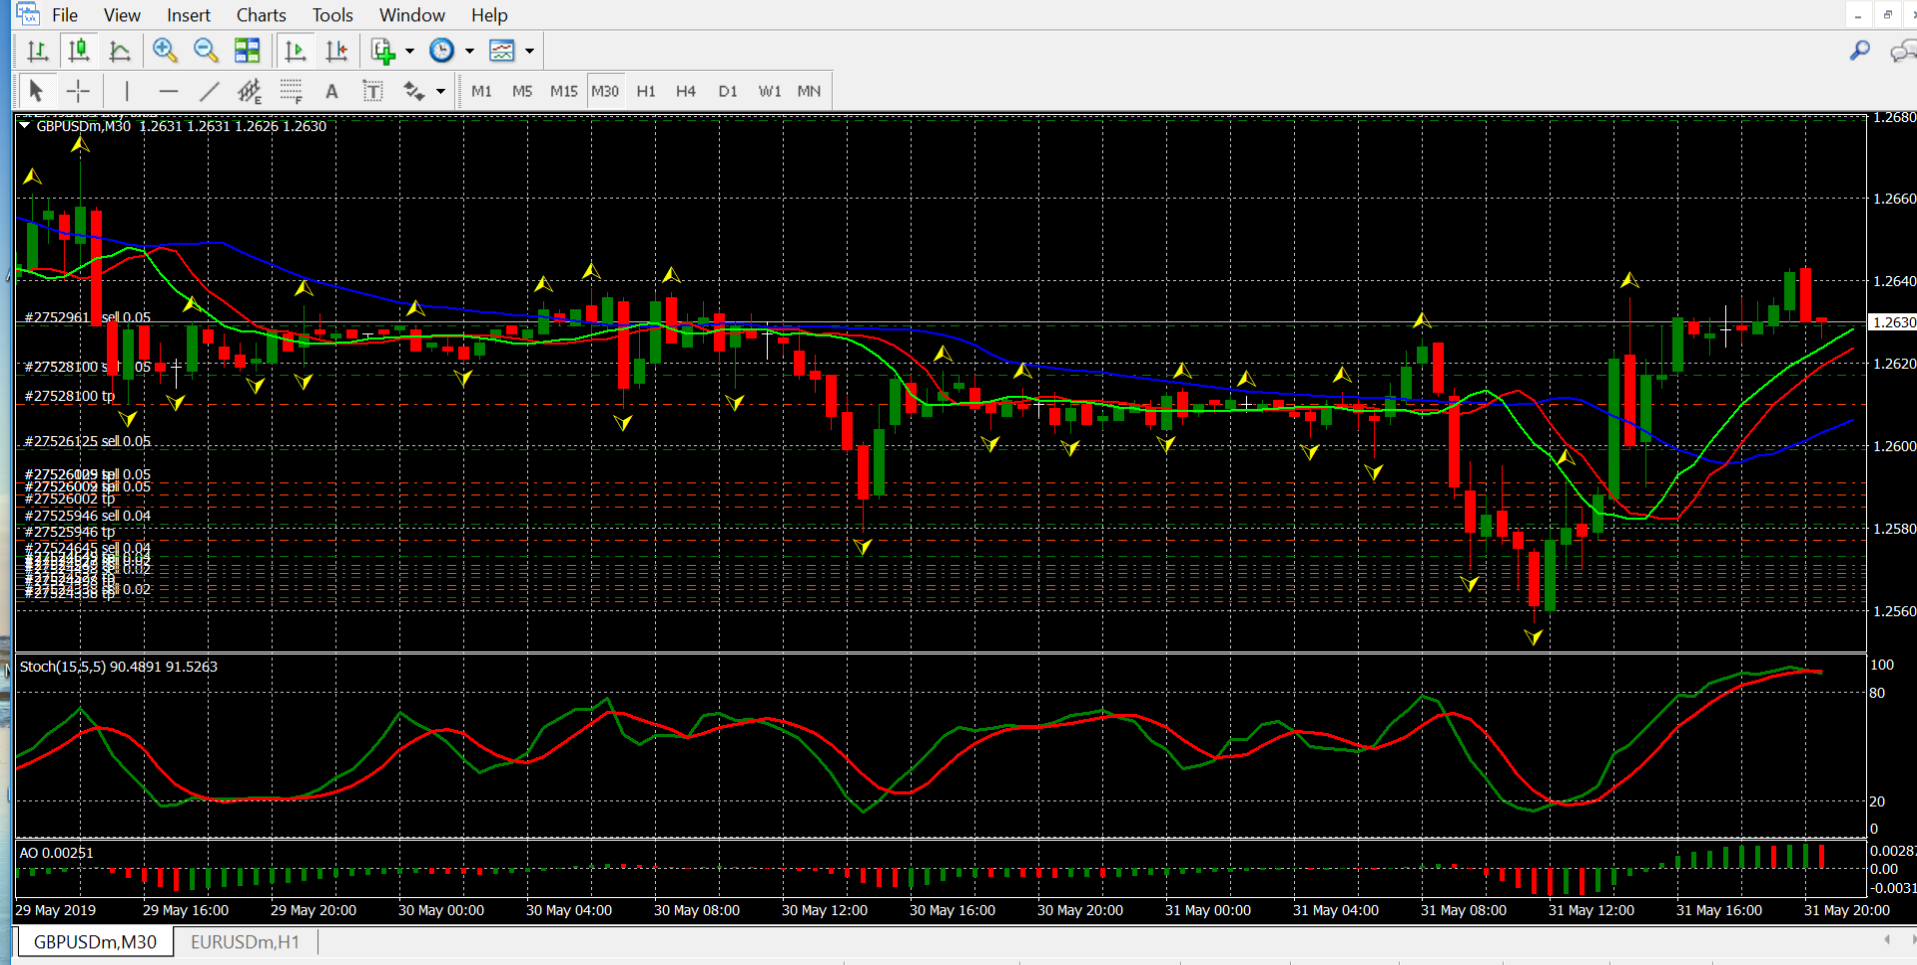This screenshot has width=1917, height=965.
Task: Click the 30 May 12:00 time label
Action: pos(824,910)
